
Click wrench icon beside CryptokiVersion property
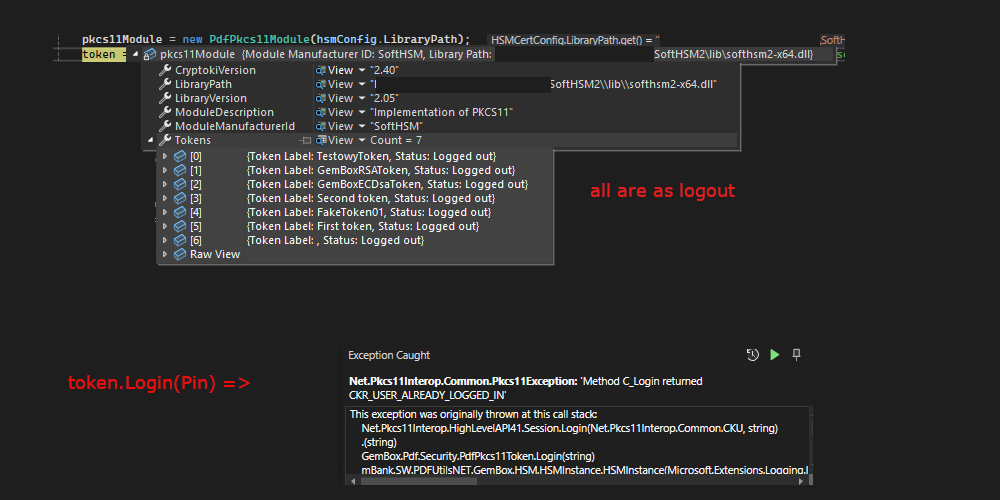[165, 70]
